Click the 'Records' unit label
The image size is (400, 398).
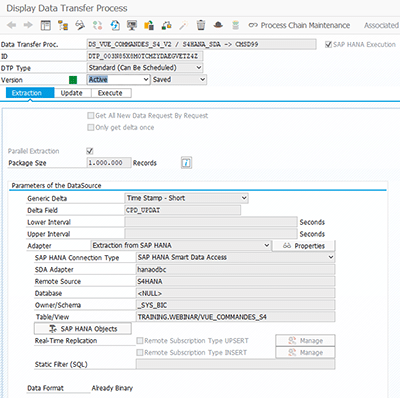[x=145, y=163]
